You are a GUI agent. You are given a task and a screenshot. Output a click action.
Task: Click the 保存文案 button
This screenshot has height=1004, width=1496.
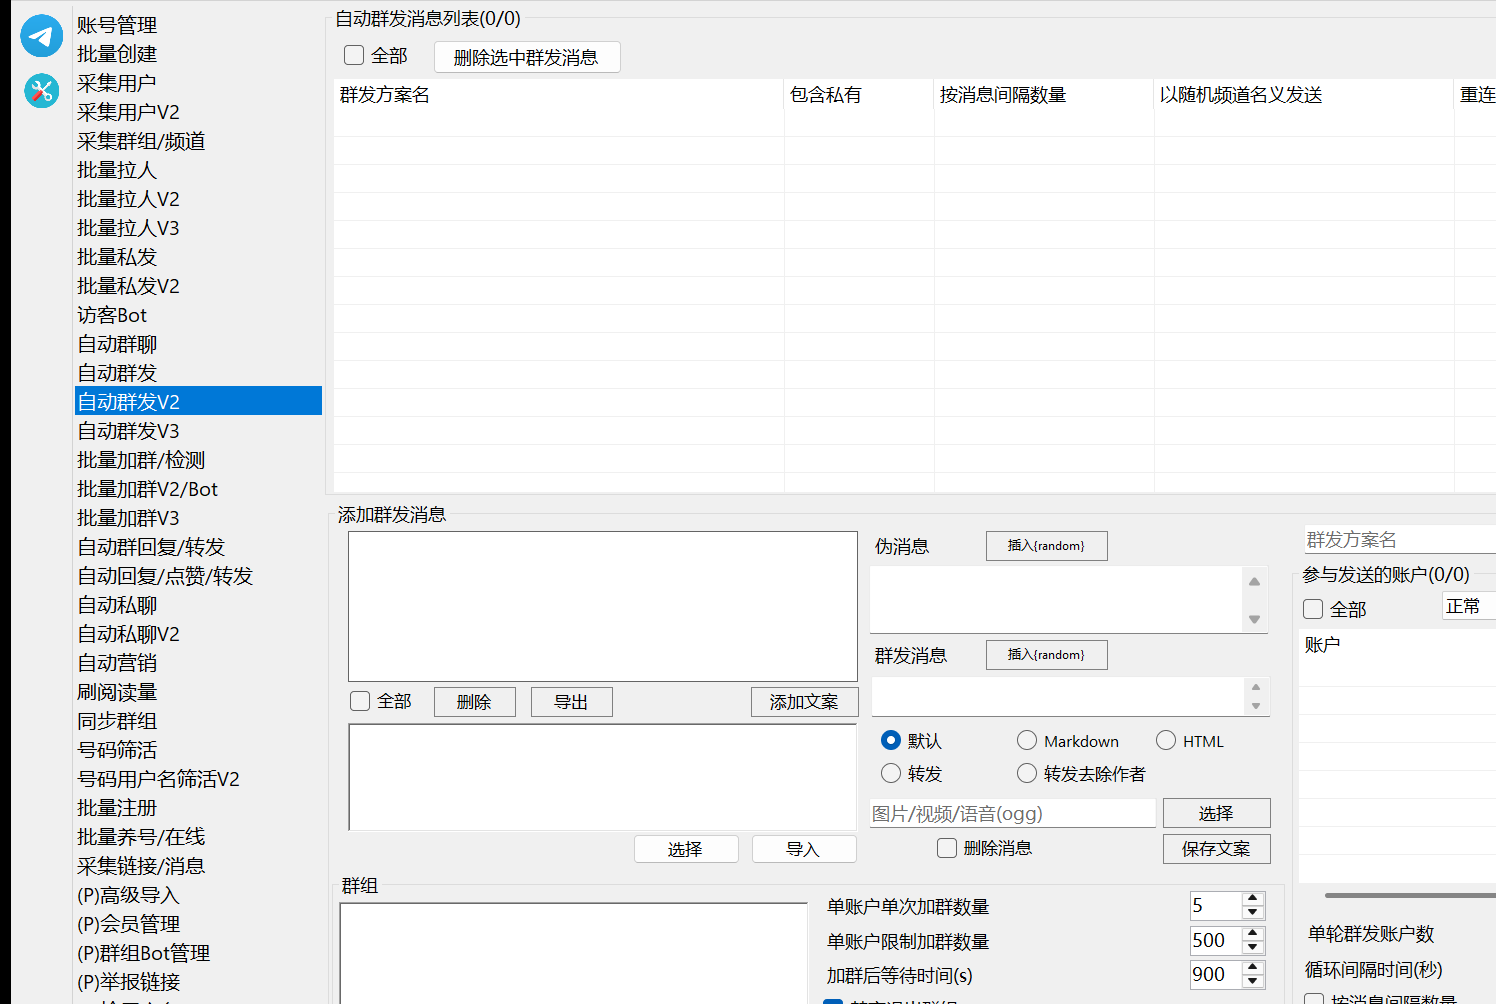pyautogui.click(x=1216, y=849)
